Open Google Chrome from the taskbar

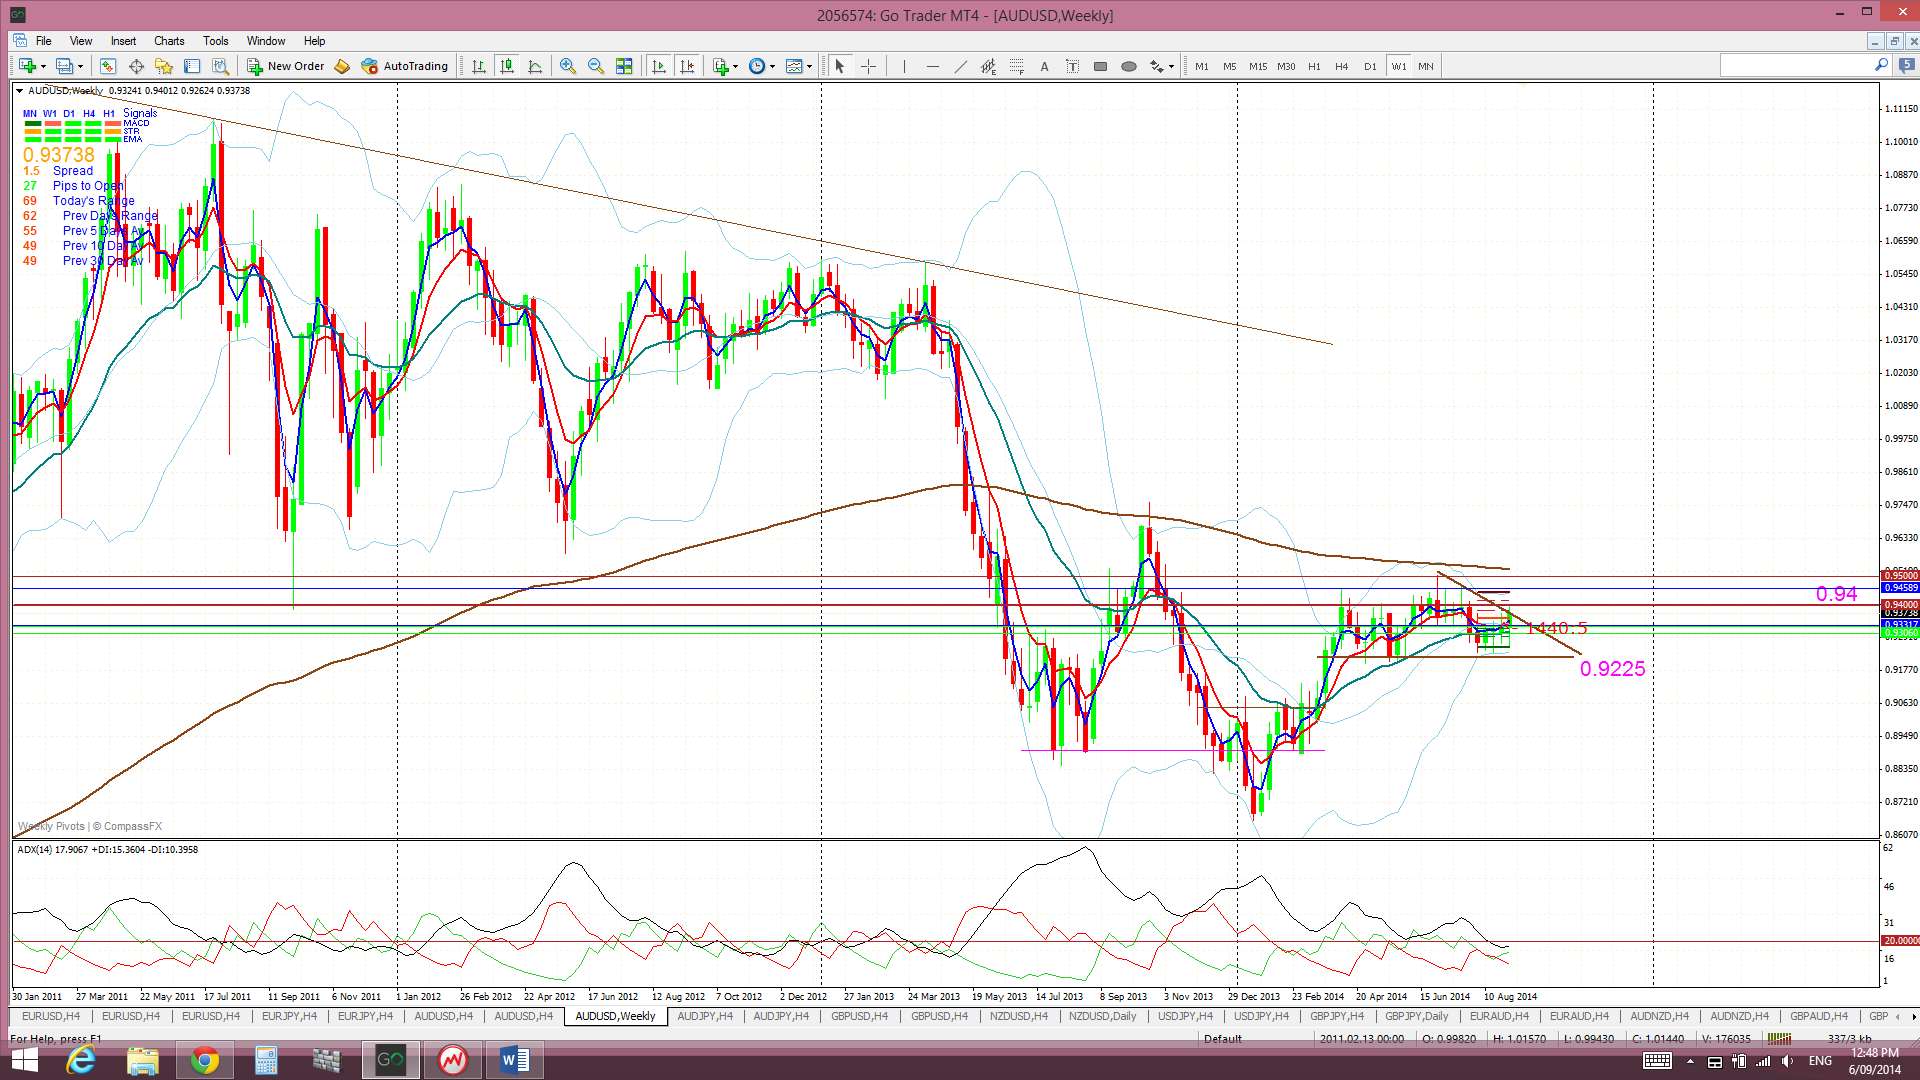[204, 1060]
